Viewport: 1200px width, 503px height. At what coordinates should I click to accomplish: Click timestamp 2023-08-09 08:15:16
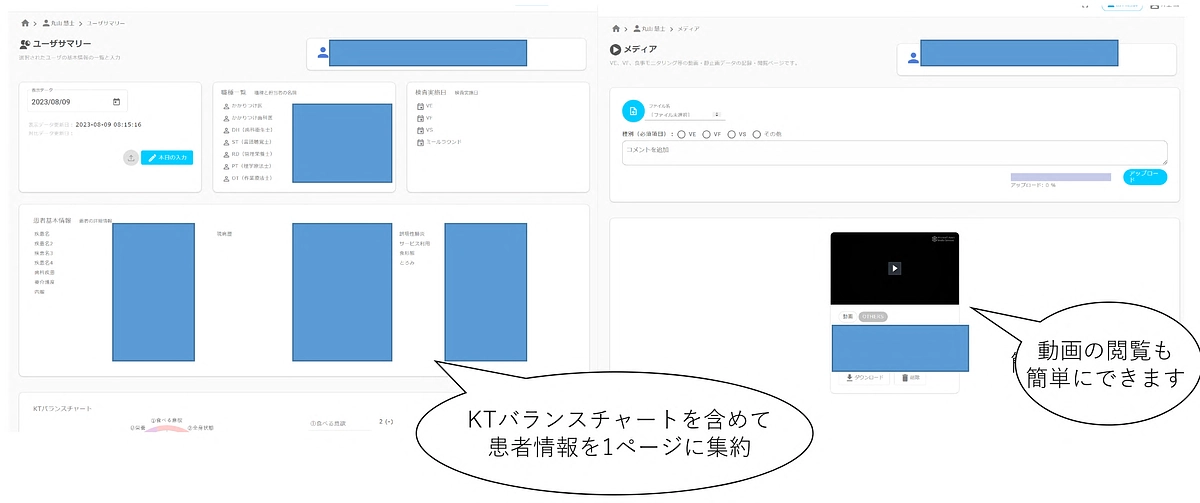point(109,125)
